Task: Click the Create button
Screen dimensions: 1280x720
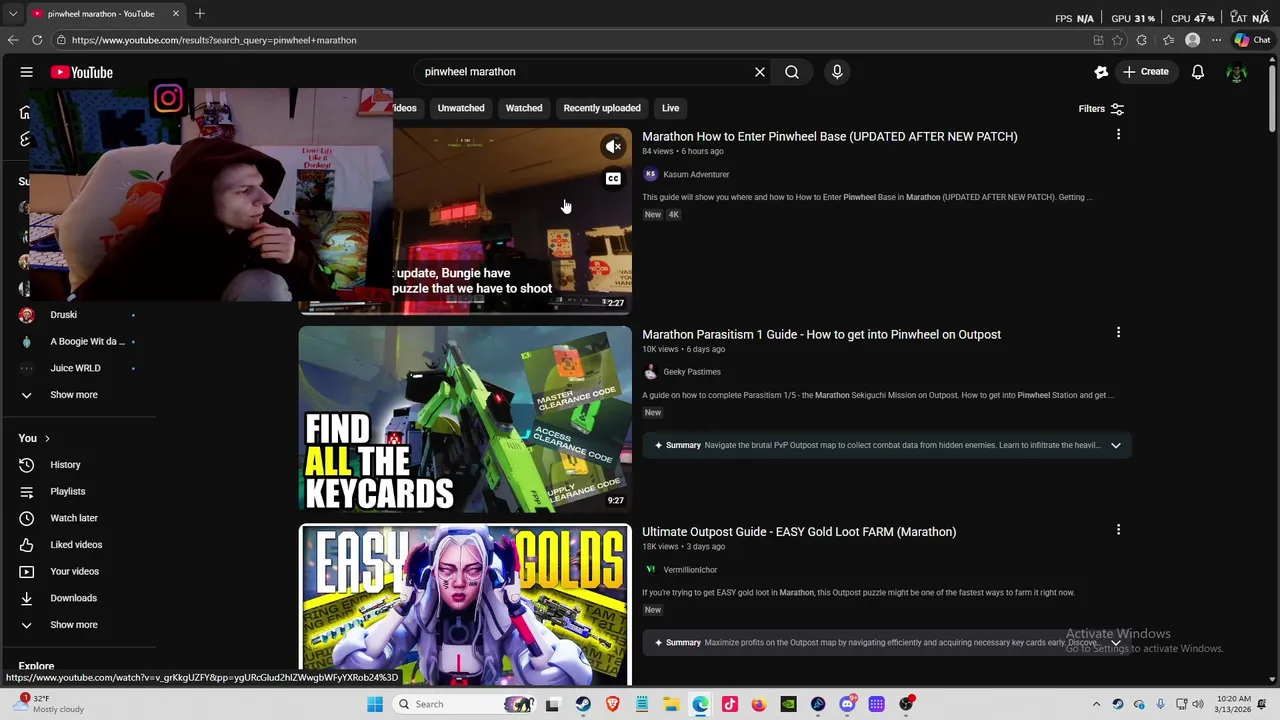Action: (1145, 72)
